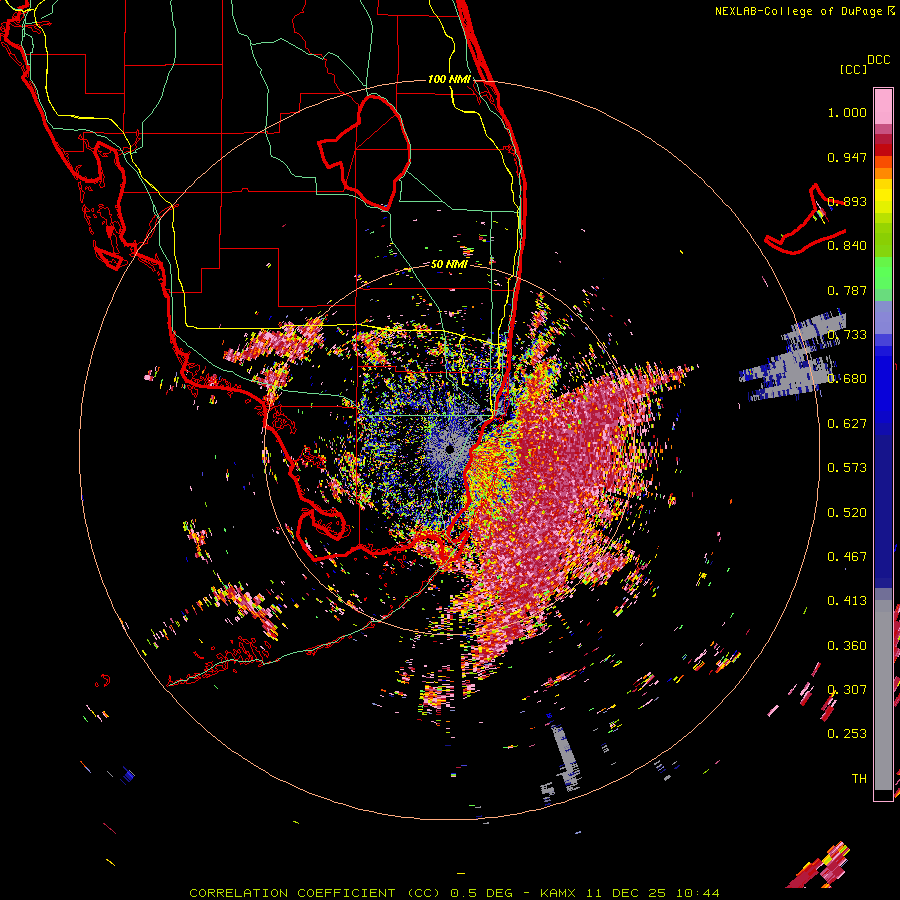Click the 0.680 color scale value
Image resolution: width=900 pixels, height=900 pixels.
coord(847,379)
